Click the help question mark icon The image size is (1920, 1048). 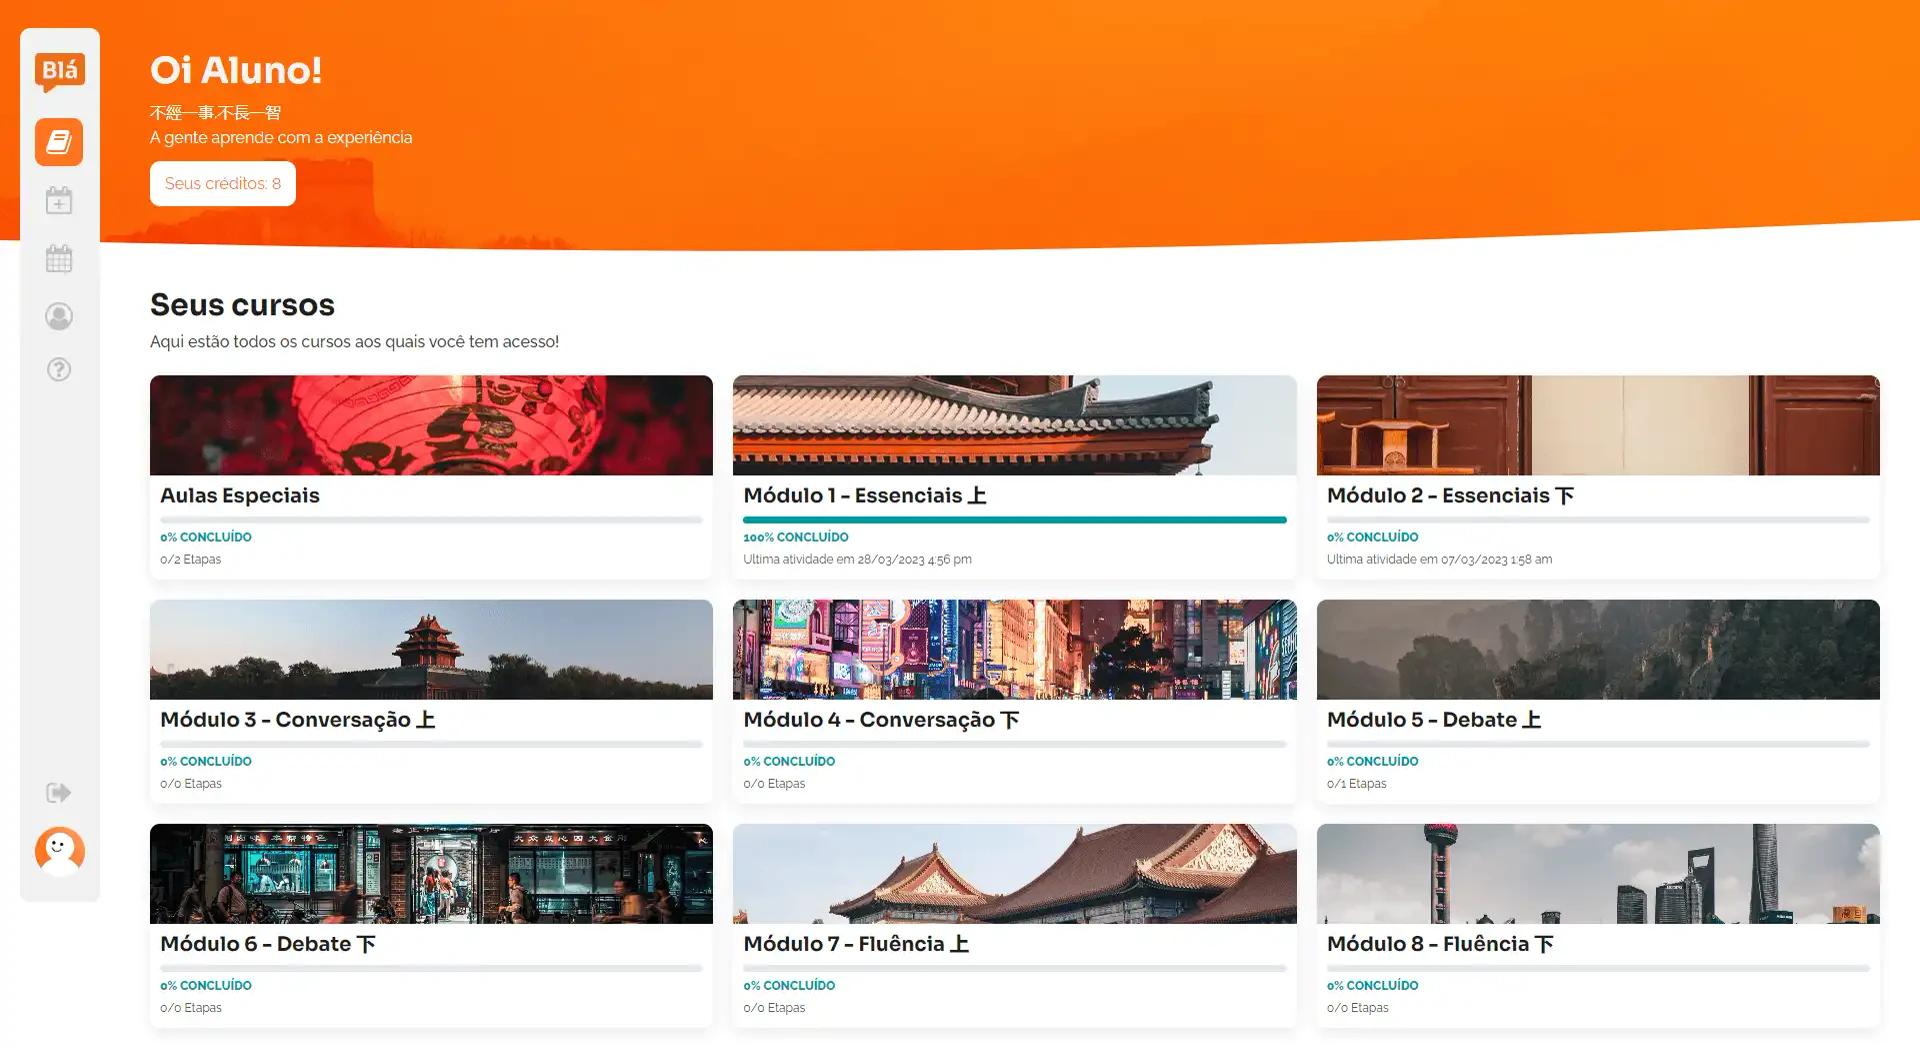[59, 370]
